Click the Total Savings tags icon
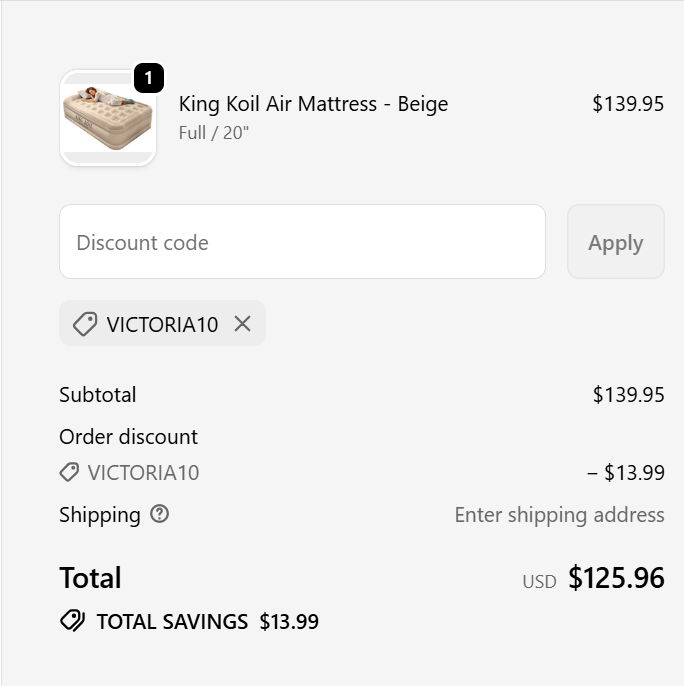The image size is (684, 686). [73, 621]
